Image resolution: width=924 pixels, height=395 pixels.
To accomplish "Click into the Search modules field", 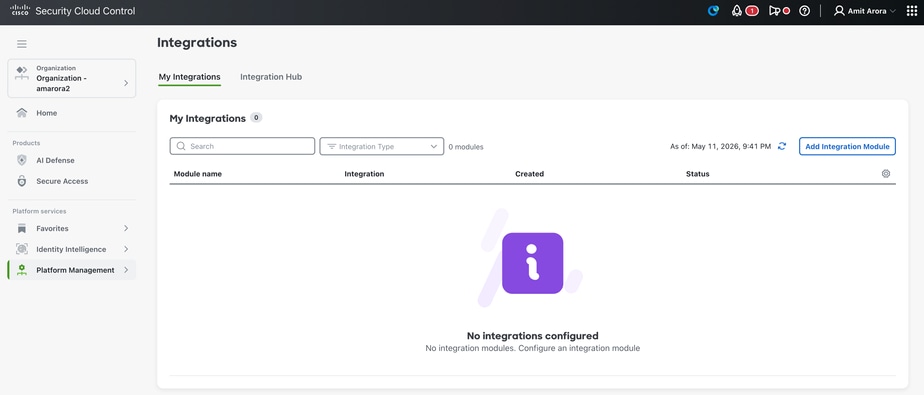I will 242,146.
